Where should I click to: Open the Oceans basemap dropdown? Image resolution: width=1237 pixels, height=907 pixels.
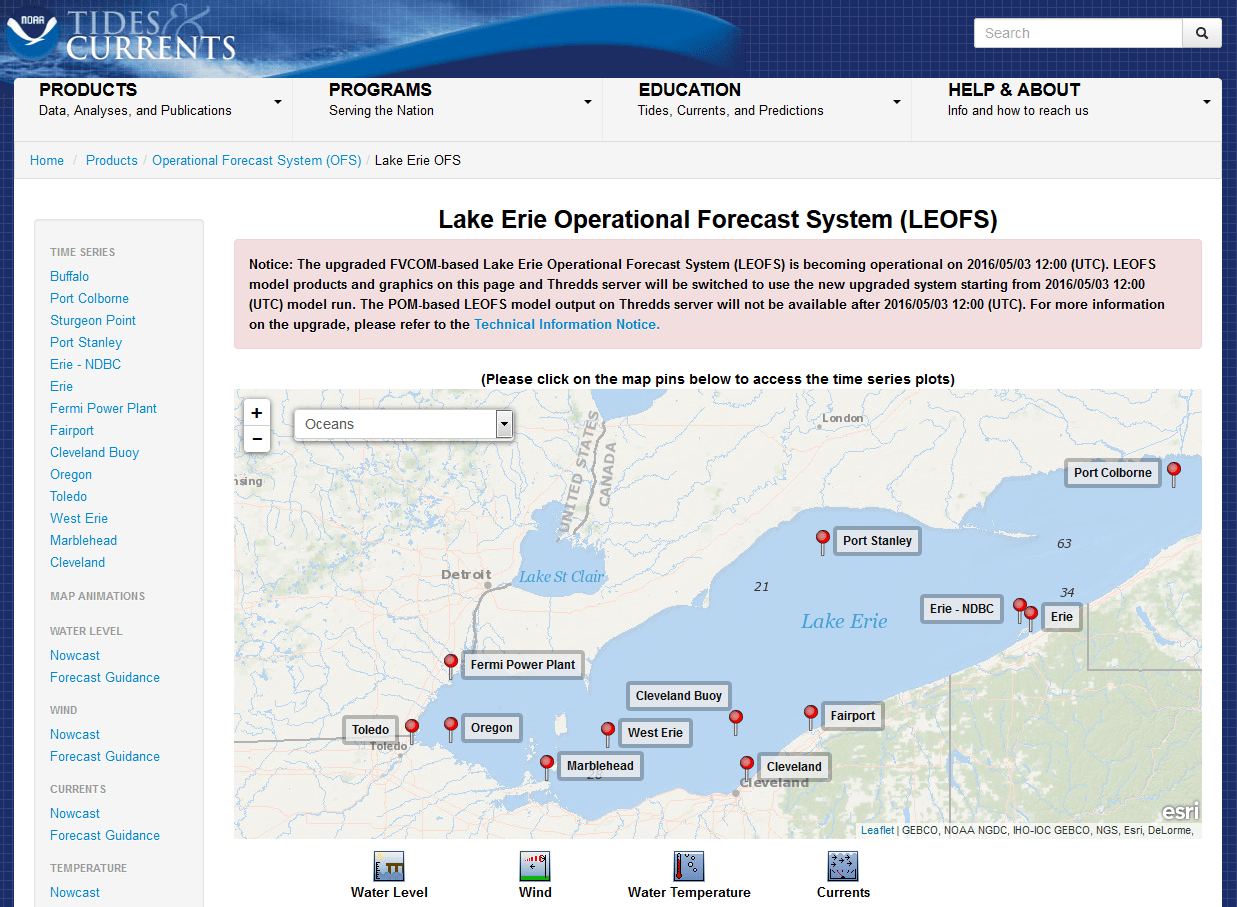click(x=503, y=424)
